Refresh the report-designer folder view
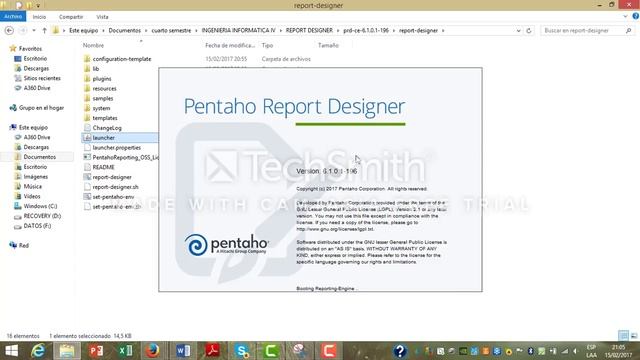The height and width of the screenshot is (360, 640). (x=529, y=31)
